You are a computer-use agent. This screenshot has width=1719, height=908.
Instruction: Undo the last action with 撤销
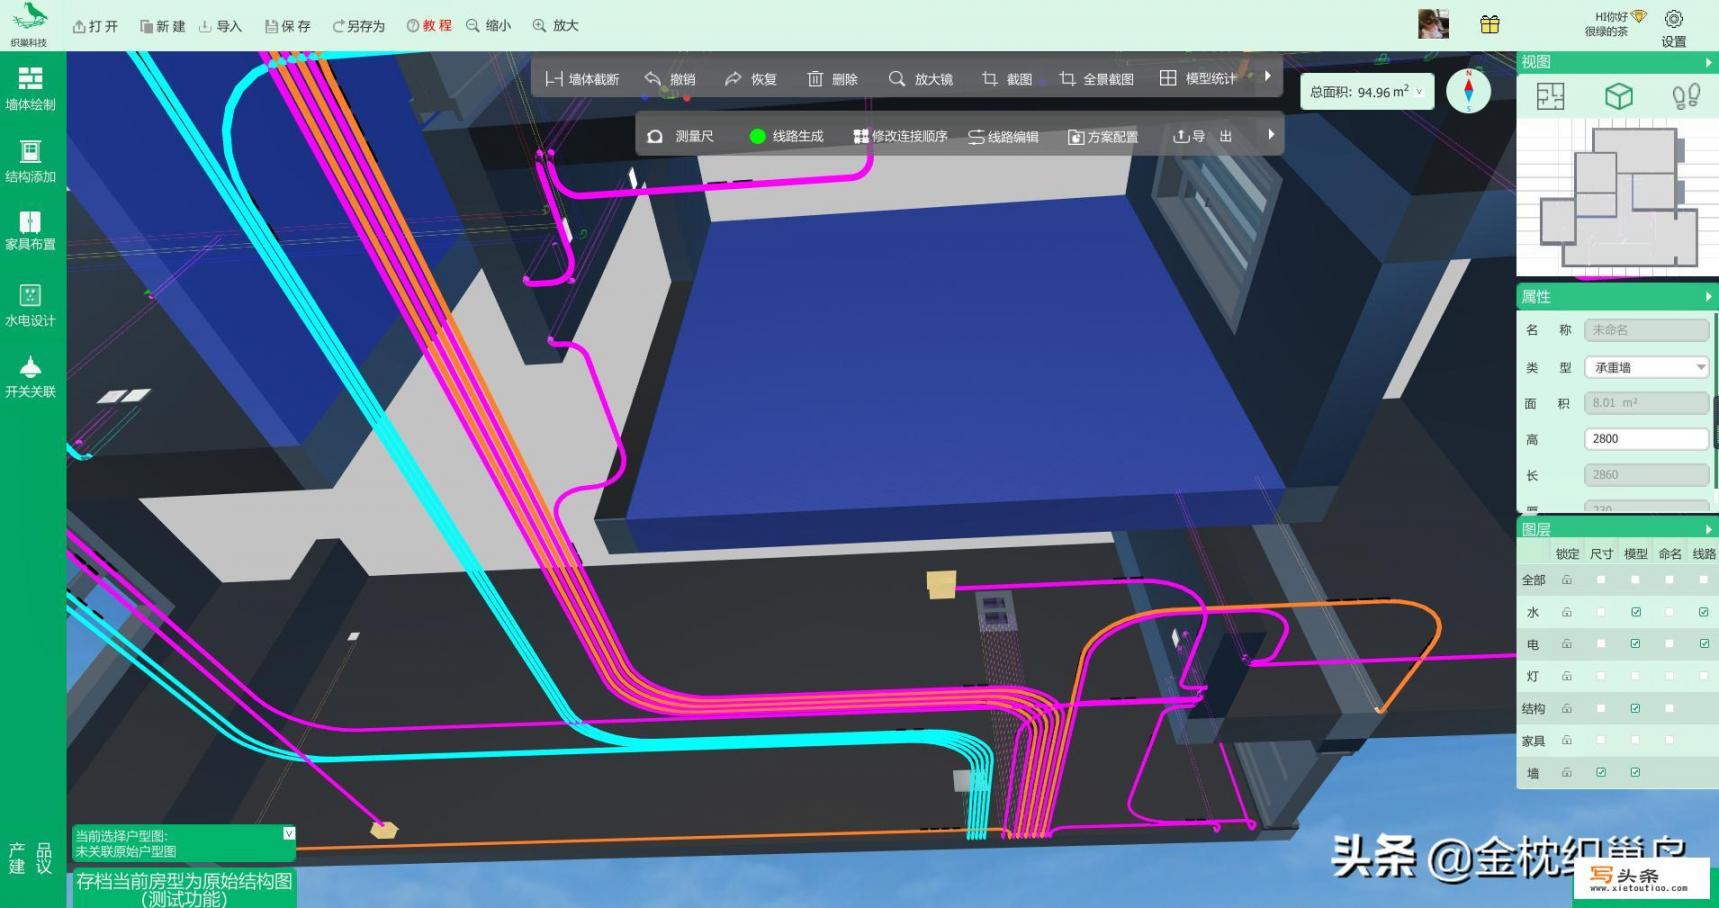[x=670, y=79]
